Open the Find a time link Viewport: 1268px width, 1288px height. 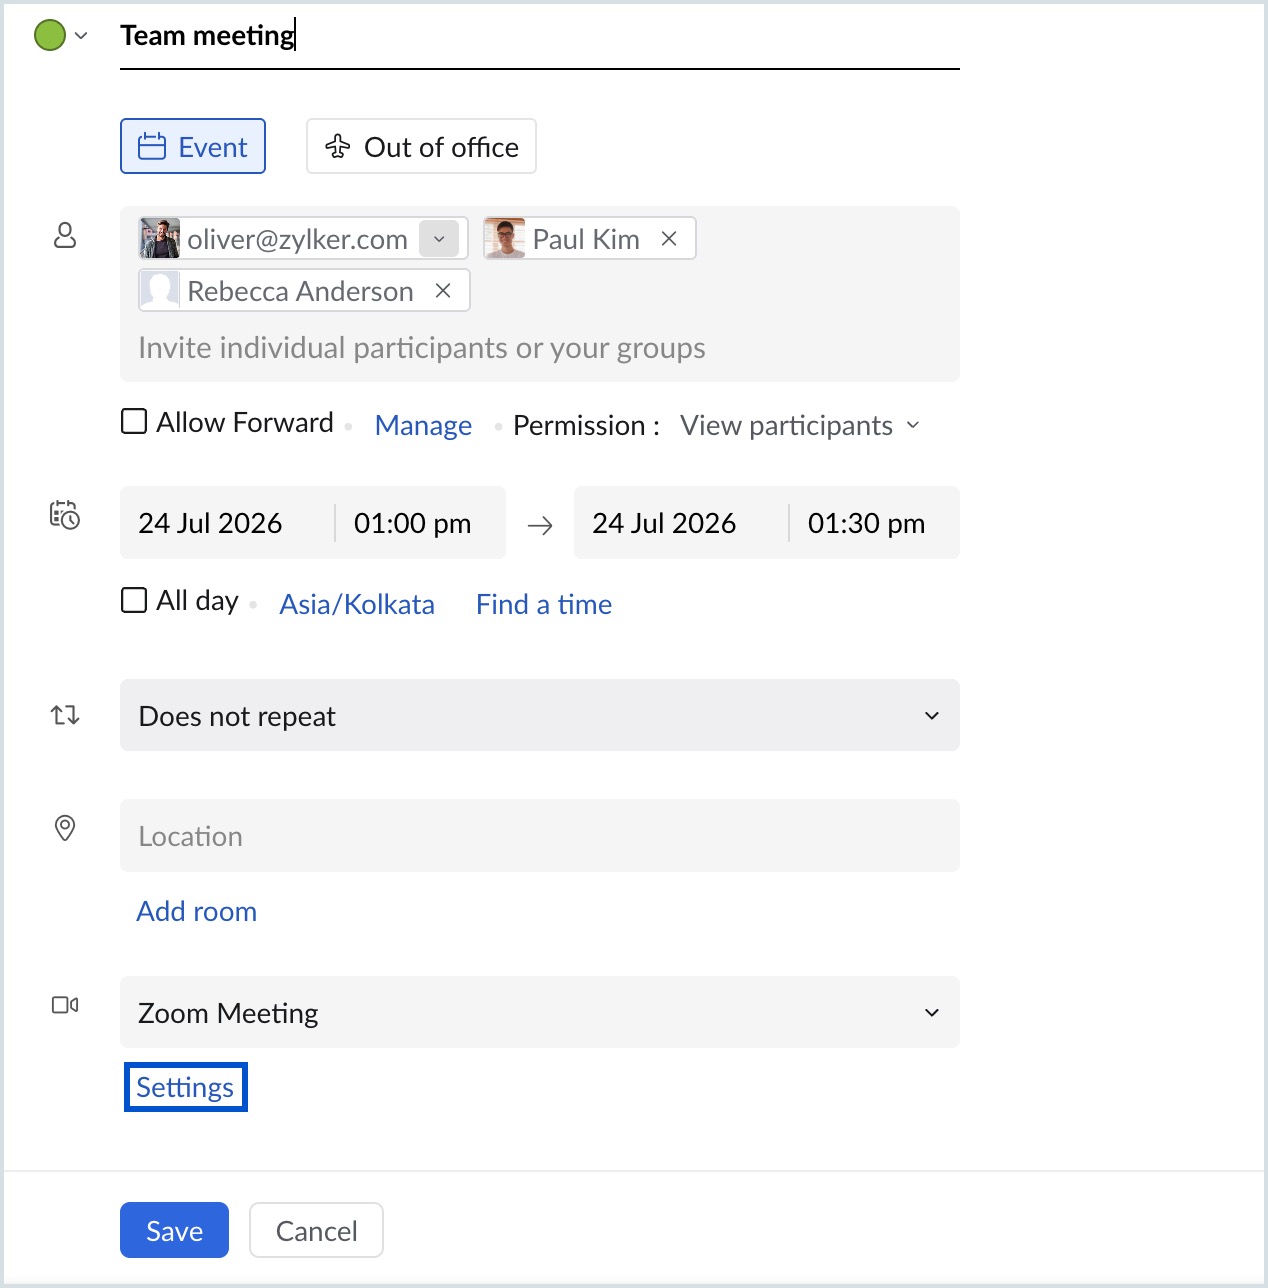click(544, 604)
